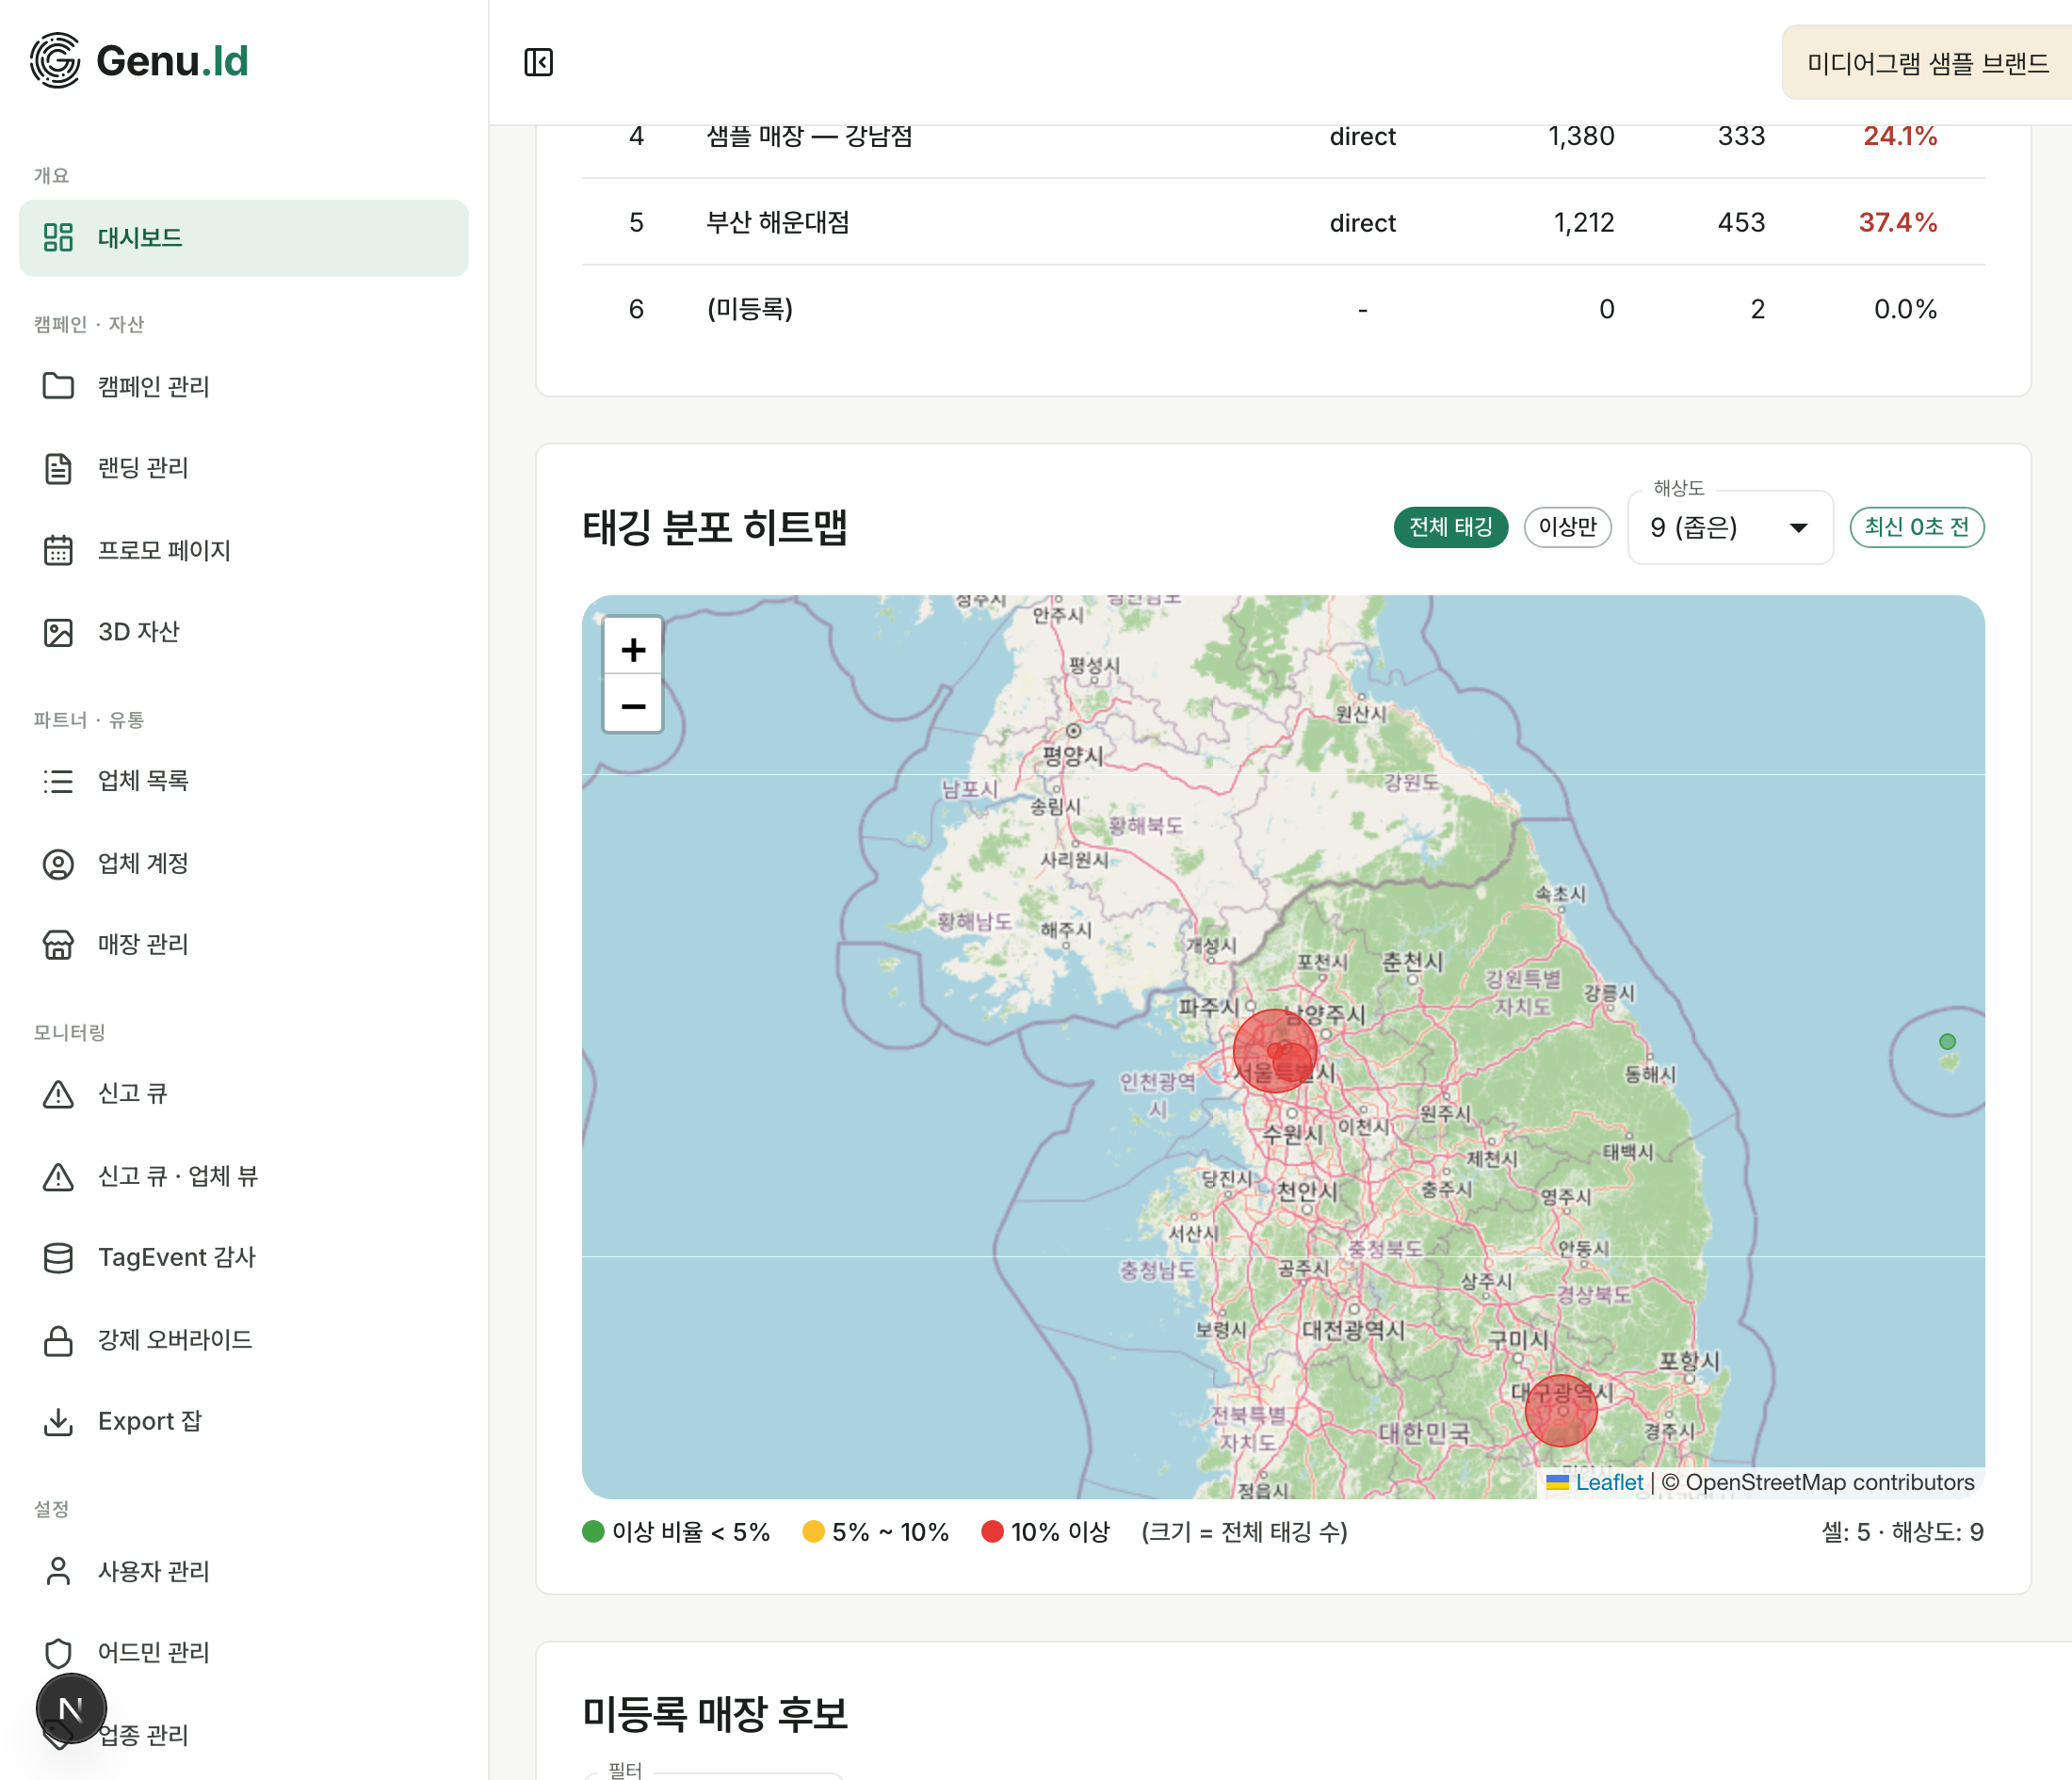Image resolution: width=2072 pixels, height=1780 pixels.
Task: Click the 매장 관리 store icon
Action: tap(58, 944)
